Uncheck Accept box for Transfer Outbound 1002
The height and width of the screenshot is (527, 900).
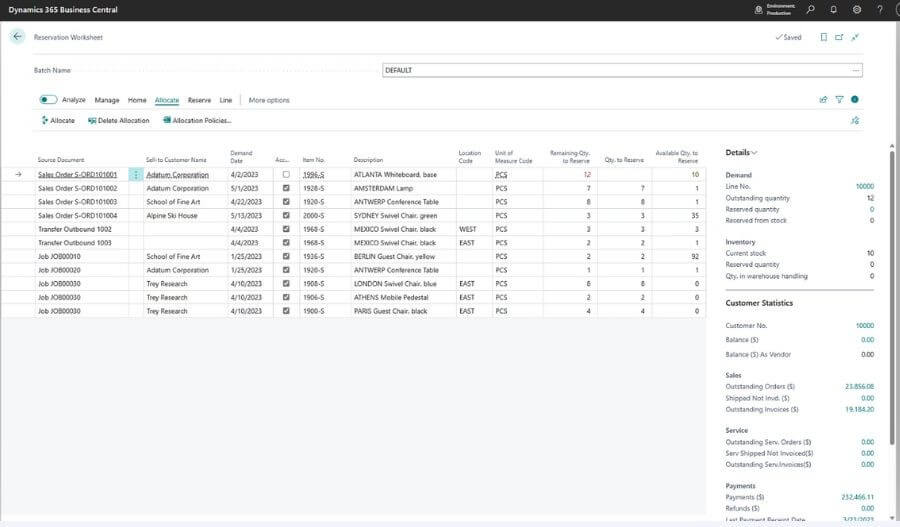click(x=286, y=229)
